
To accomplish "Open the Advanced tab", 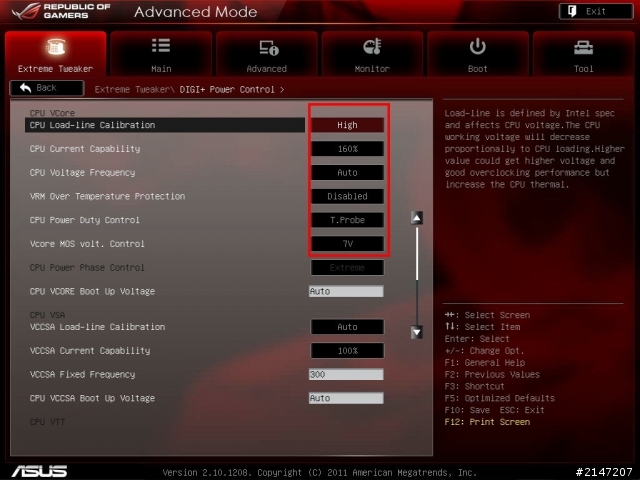I will pyautogui.click(x=267, y=53).
